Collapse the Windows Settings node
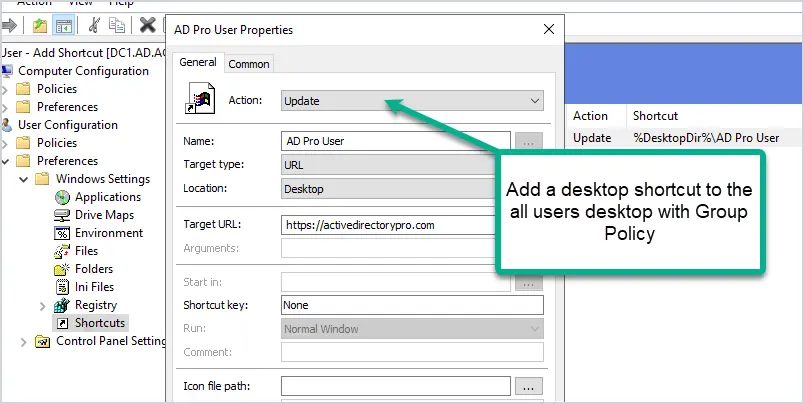Viewport: 804px width, 404px height. click(24, 180)
